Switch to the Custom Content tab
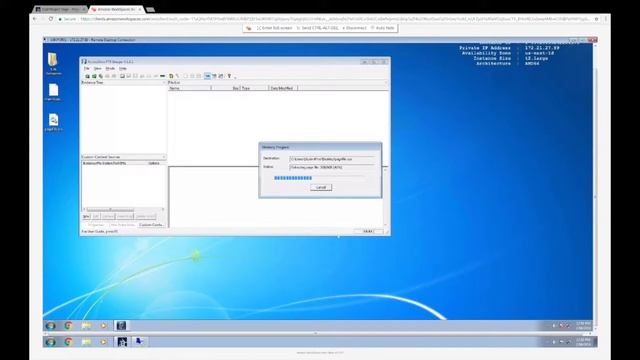Image resolution: width=640 pixels, height=360 pixels. (x=151, y=225)
